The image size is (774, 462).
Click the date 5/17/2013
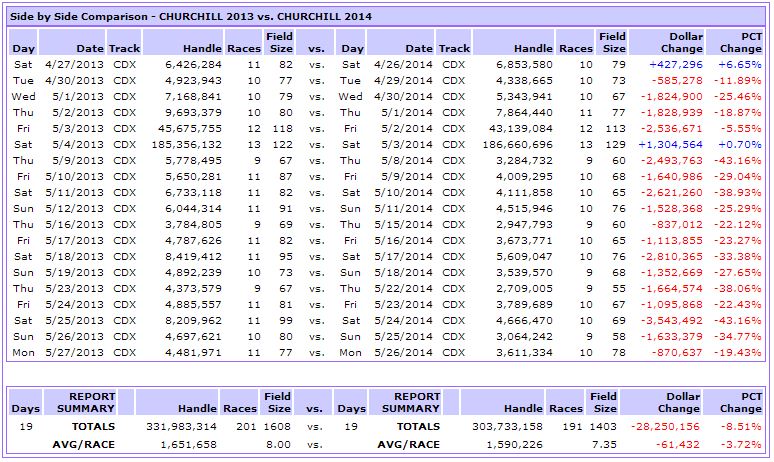tap(75, 241)
